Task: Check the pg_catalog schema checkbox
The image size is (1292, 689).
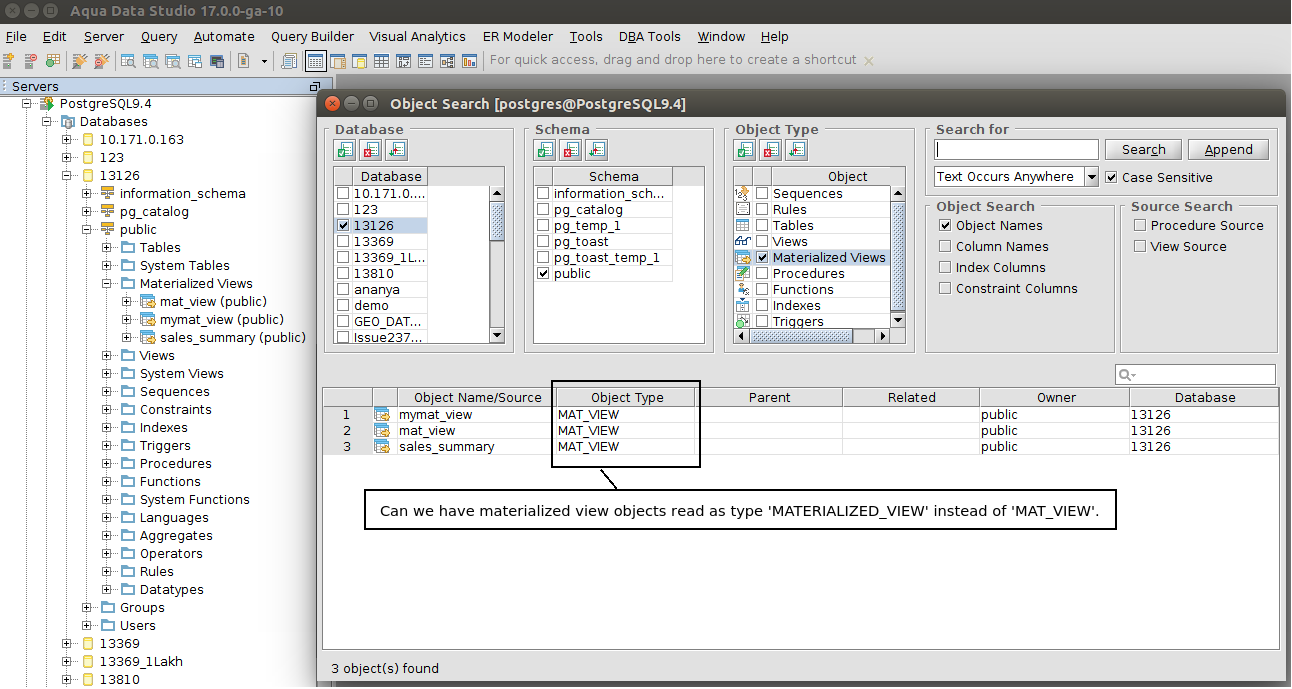Action: 543,210
